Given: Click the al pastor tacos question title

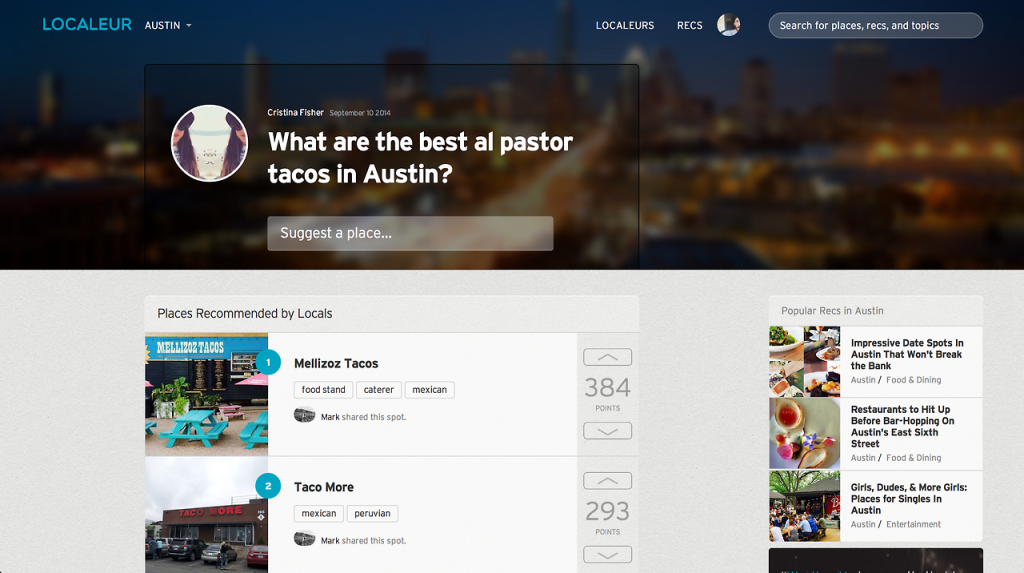Looking at the screenshot, I should [420, 157].
